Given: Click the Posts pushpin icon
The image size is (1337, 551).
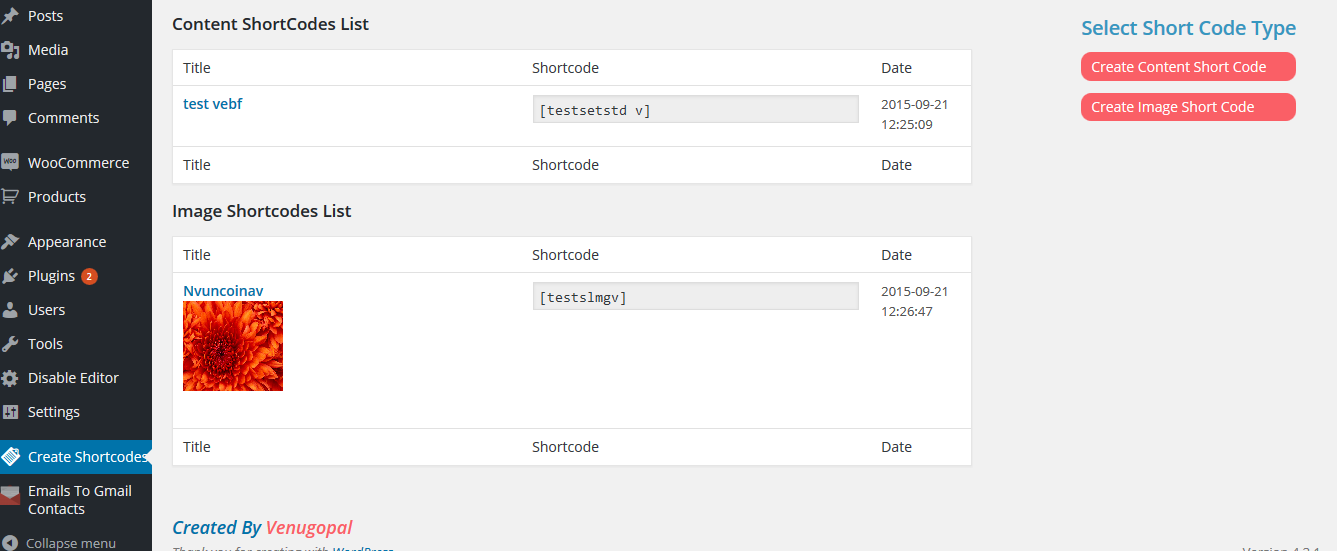Looking at the screenshot, I should tap(10, 16).
